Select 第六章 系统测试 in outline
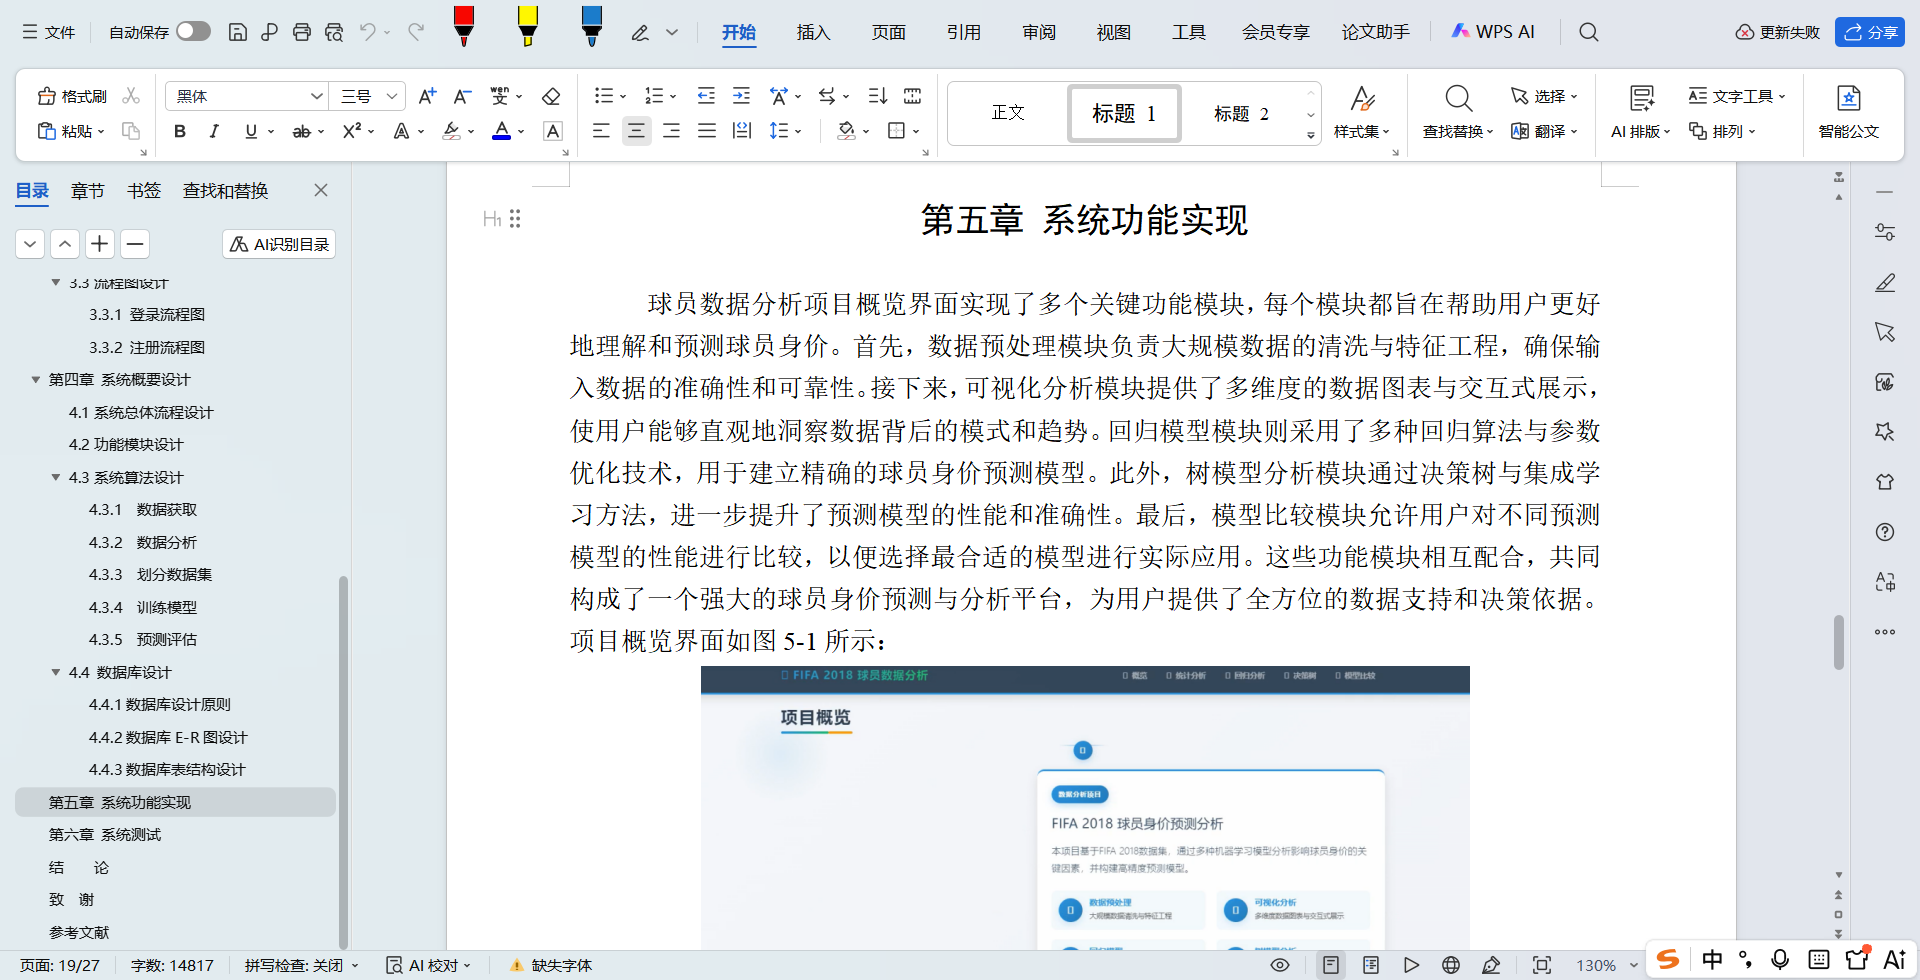The image size is (1920, 980). pyautogui.click(x=105, y=834)
